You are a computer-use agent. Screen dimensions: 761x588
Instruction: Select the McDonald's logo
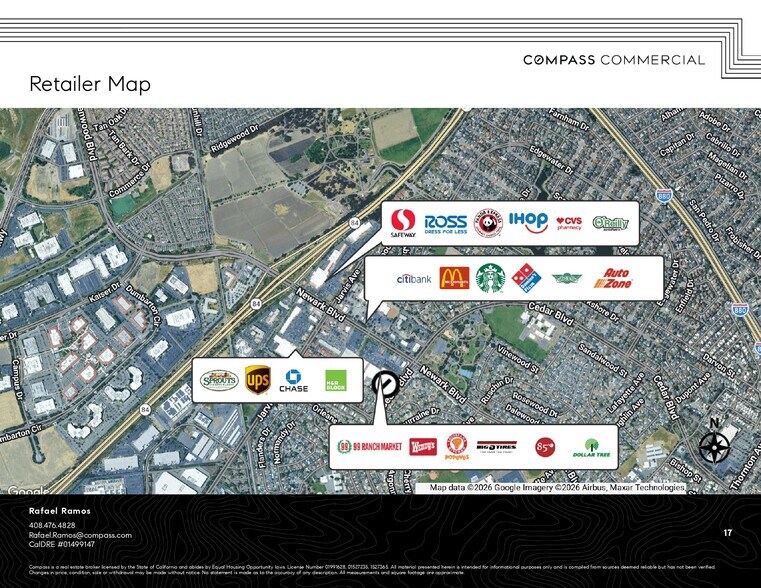pos(454,279)
